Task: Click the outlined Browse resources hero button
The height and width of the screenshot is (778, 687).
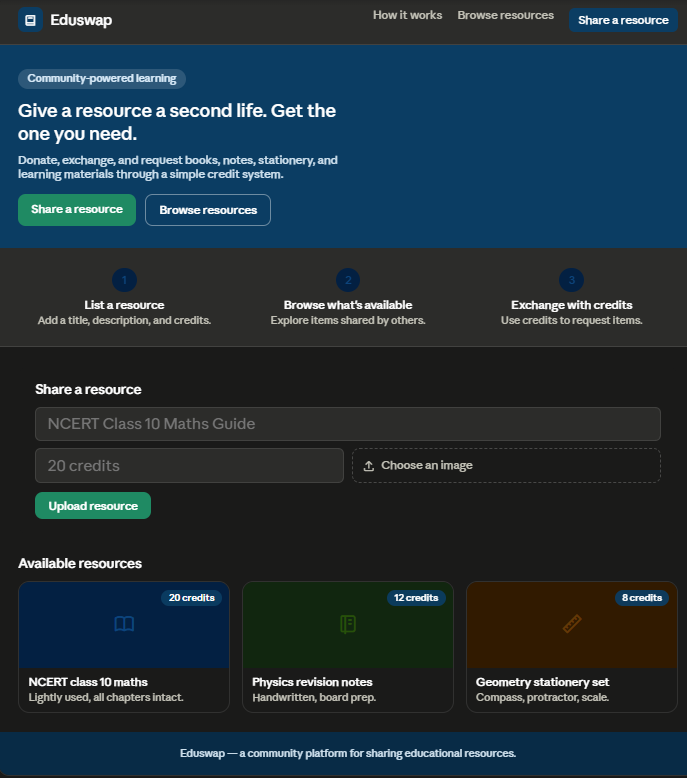Action: pos(208,210)
